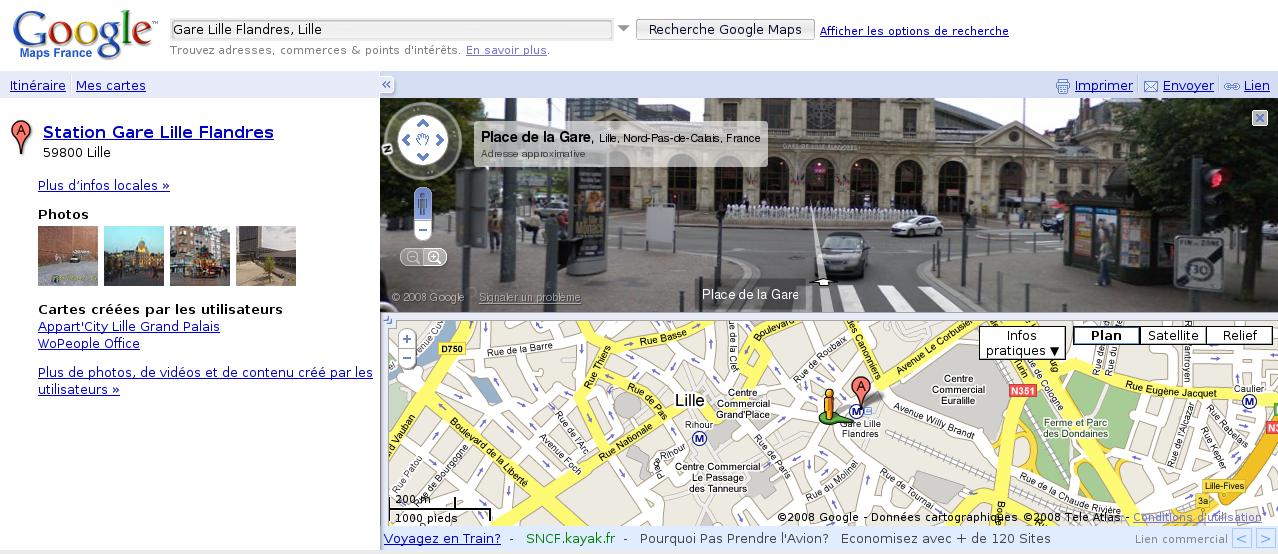Open Station Gare Lille Flandres result title
This screenshot has height=554, width=1278.
tap(158, 132)
